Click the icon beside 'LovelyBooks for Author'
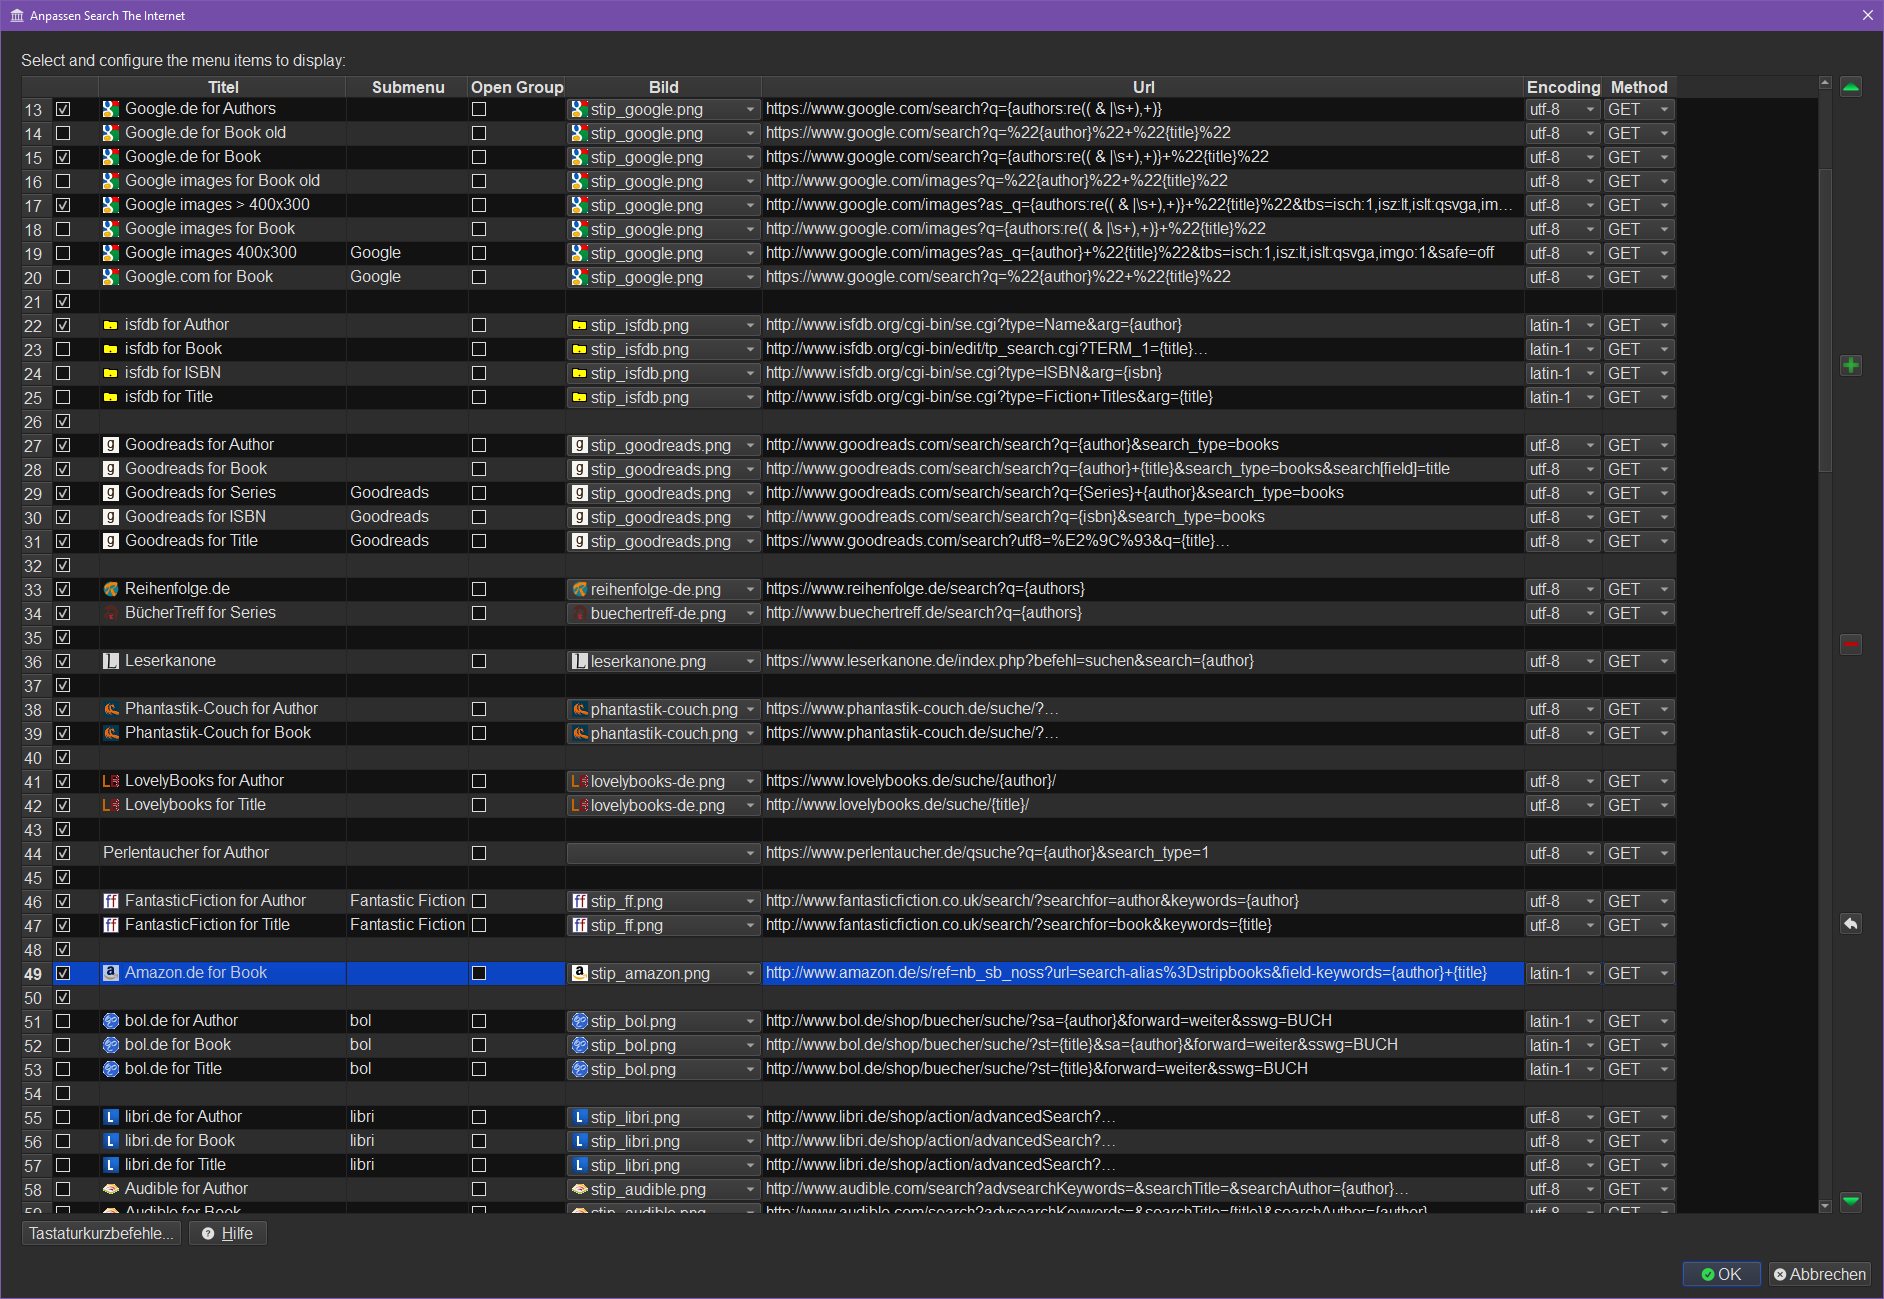The image size is (1884, 1299). point(111,781)
